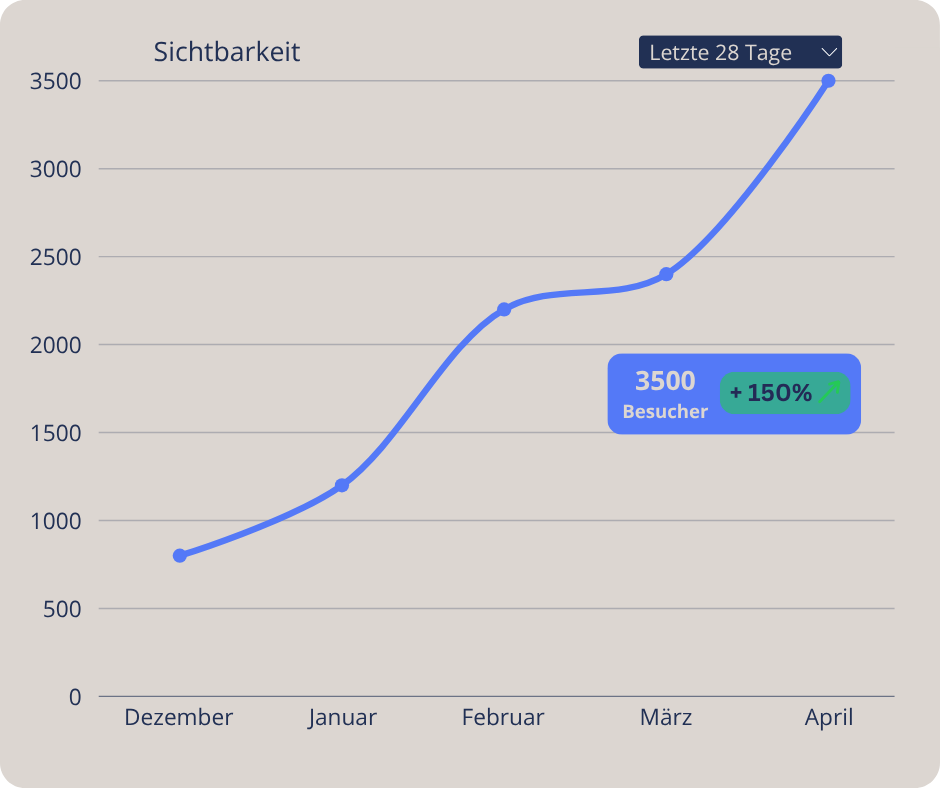
Task: Click the Dezember axis label
Action: click(x=178, y=718)
